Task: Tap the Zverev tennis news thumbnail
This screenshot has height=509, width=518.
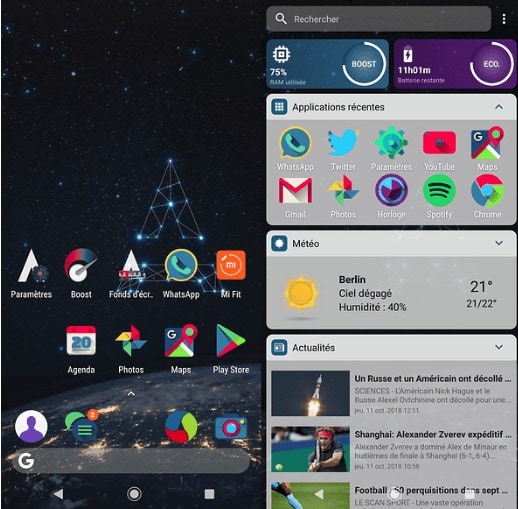Action: (310, 449)
